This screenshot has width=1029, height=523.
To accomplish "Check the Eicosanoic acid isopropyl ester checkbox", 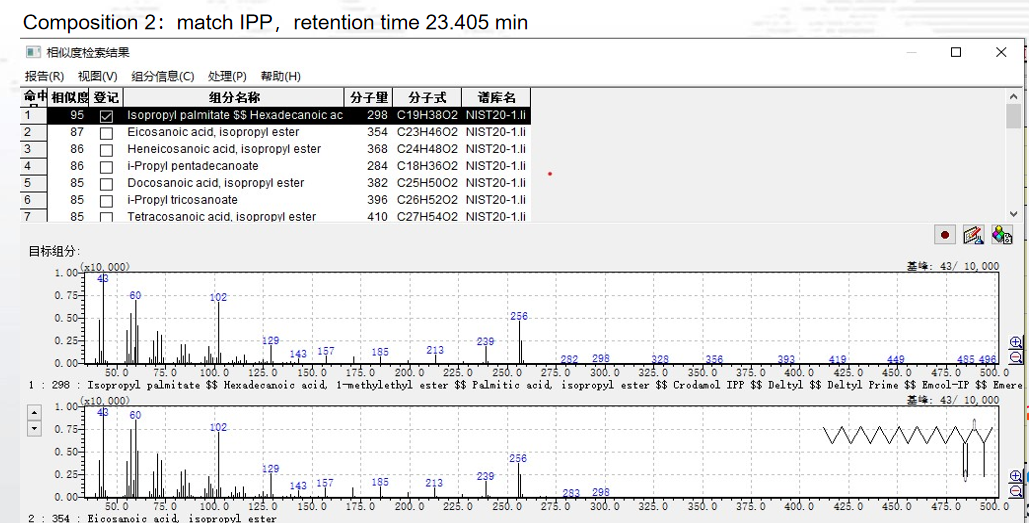I will pyautogui.click(x=106, y=133).
